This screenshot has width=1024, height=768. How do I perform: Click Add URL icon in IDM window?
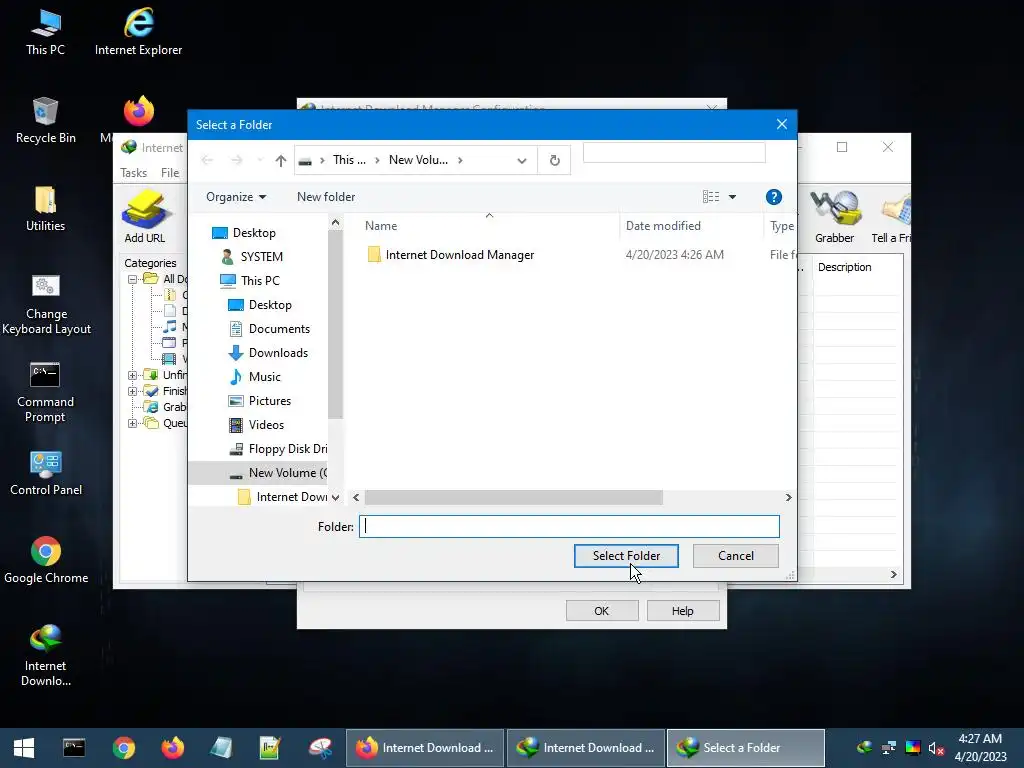click(145, 218)
